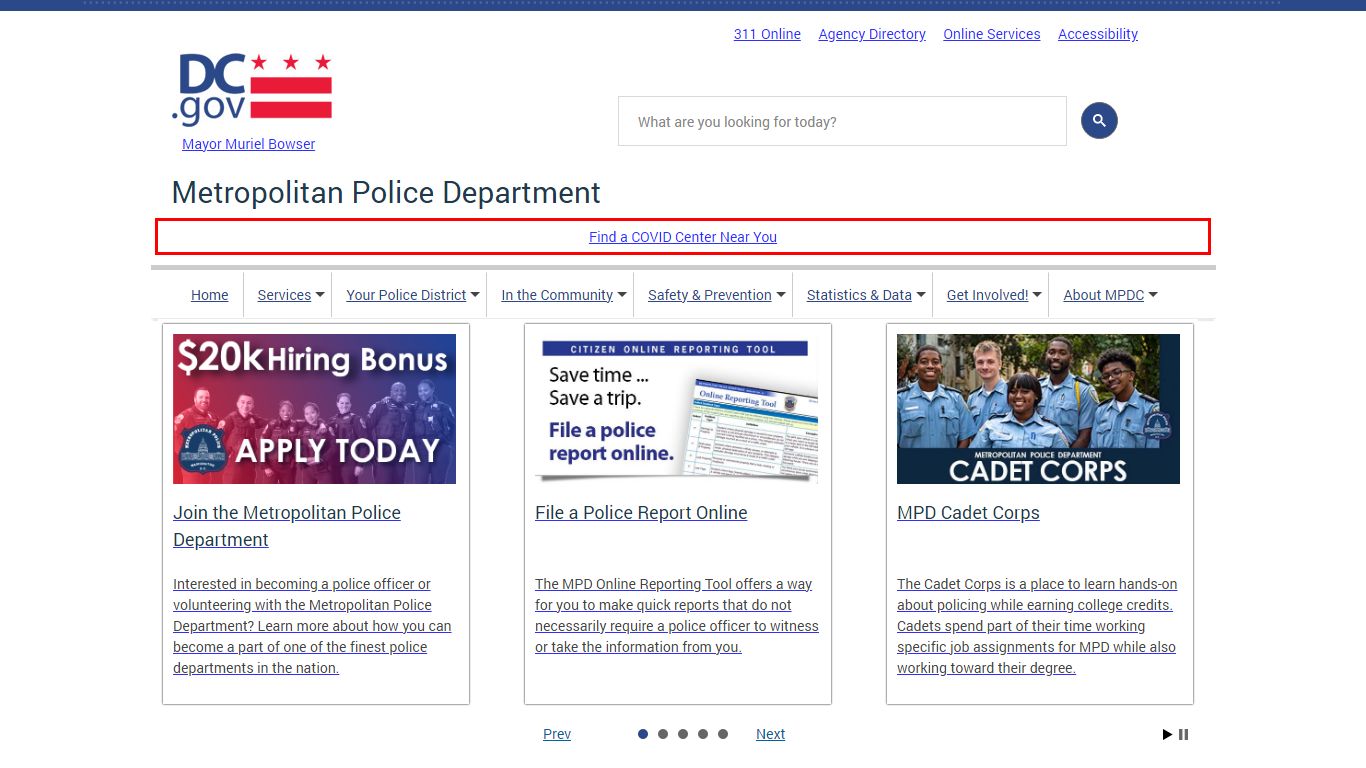Image resolution: width=1366 pixels, height=768 pixels.
Task: Open the Safety & Prevention menu link
Action: tap(710, 295)
